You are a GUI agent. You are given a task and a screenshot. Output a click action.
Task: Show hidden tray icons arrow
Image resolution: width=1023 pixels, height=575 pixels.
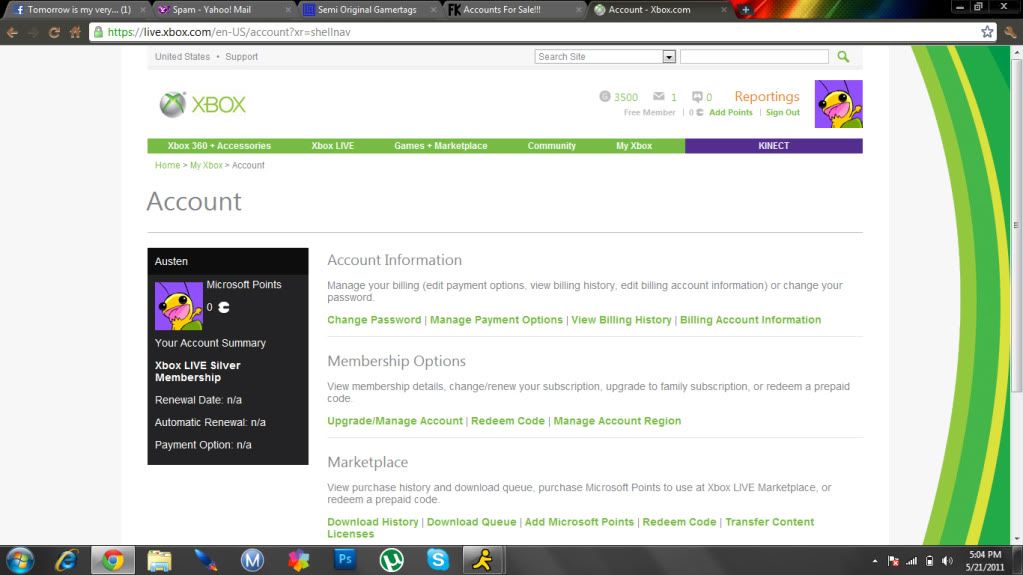(875, 561)
